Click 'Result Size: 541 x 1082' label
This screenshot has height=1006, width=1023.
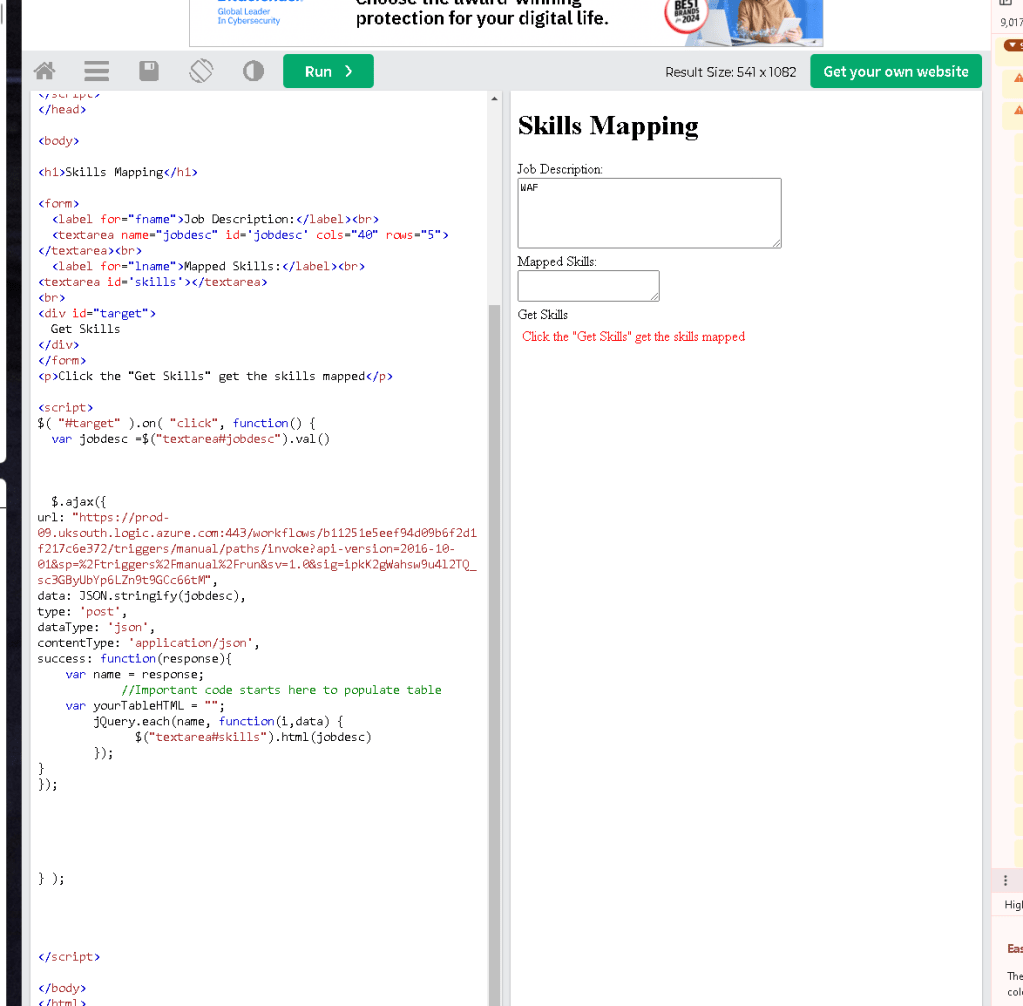(x=730, y=72)
